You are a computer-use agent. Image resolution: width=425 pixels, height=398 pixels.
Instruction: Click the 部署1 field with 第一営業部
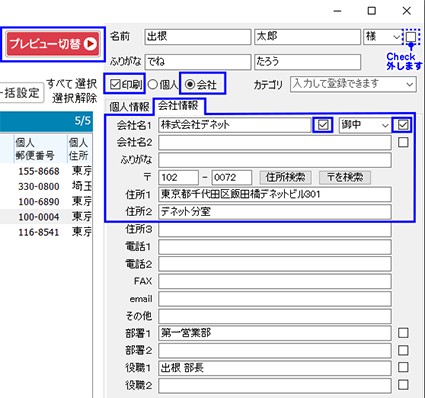coord(275,333)
